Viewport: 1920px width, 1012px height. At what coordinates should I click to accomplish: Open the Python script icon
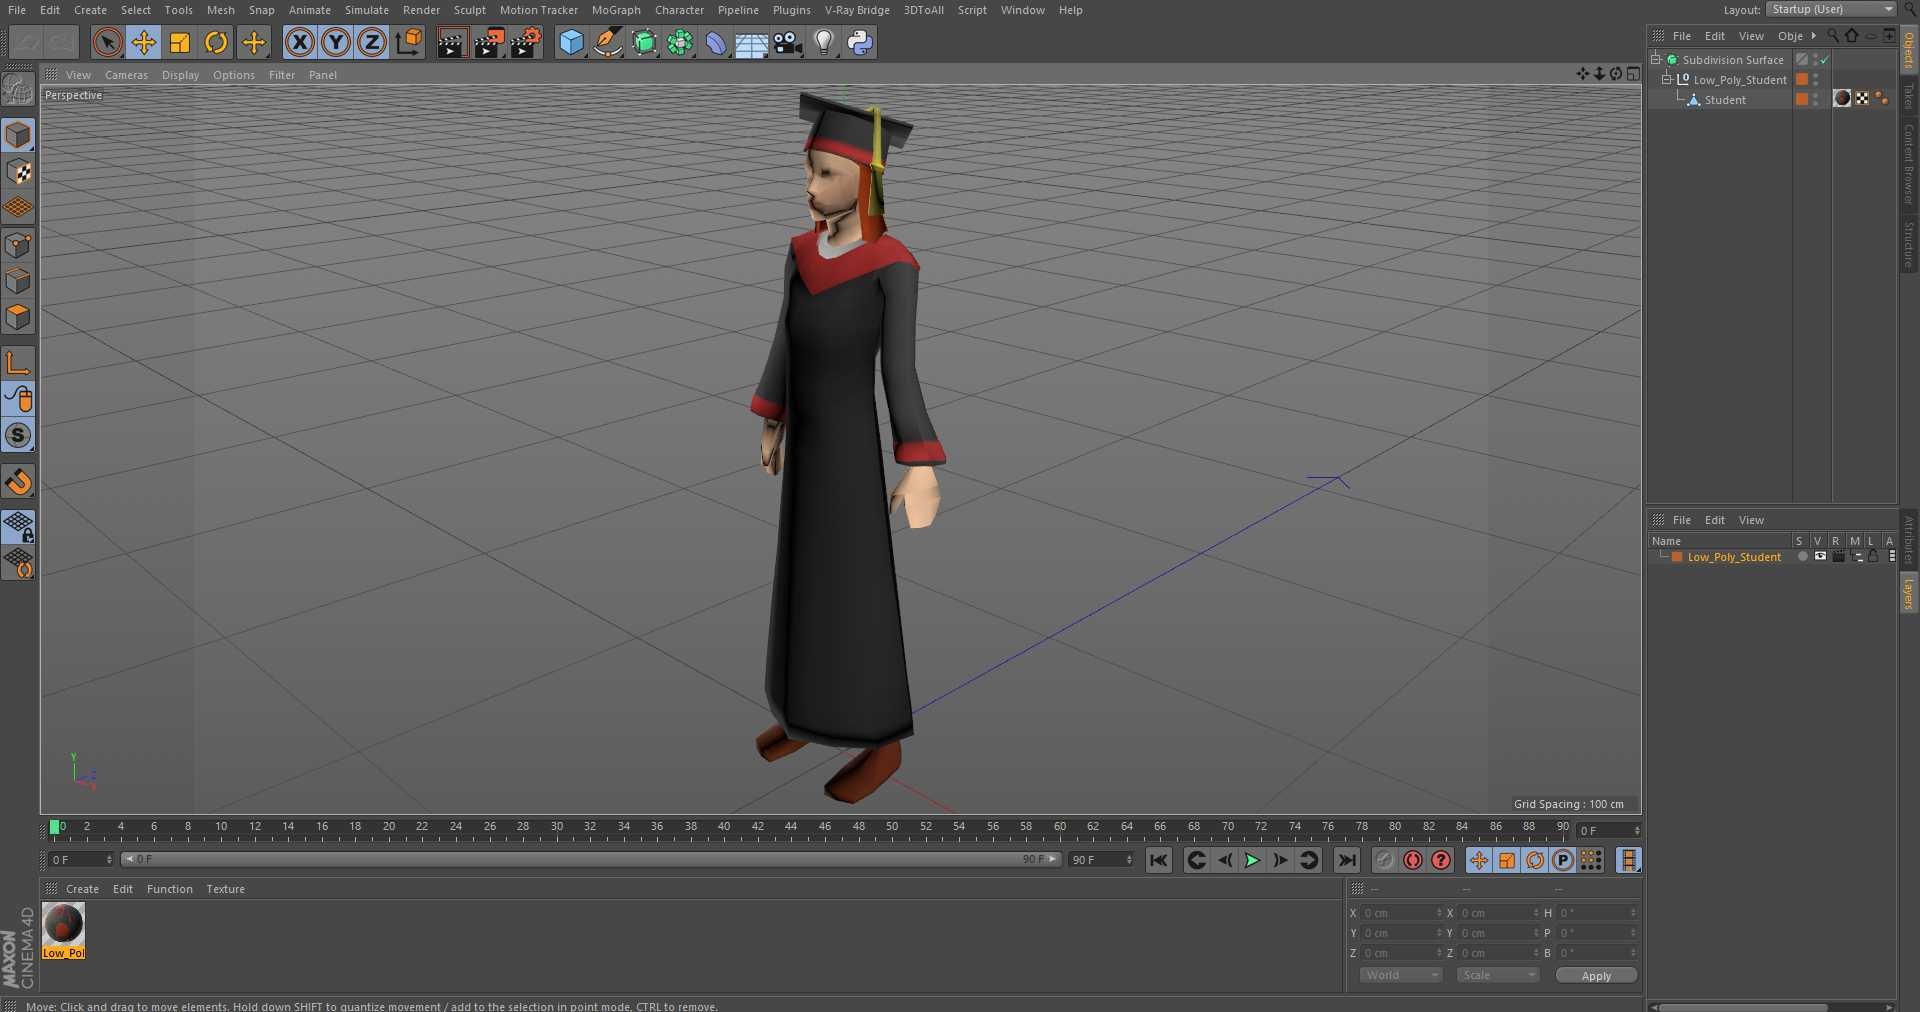coord(860,42)
